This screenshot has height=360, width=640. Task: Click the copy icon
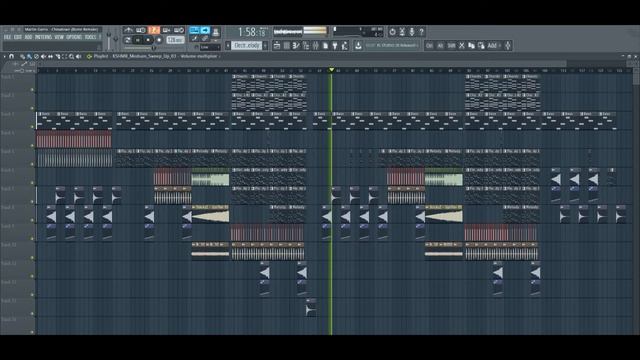(471, 46)
